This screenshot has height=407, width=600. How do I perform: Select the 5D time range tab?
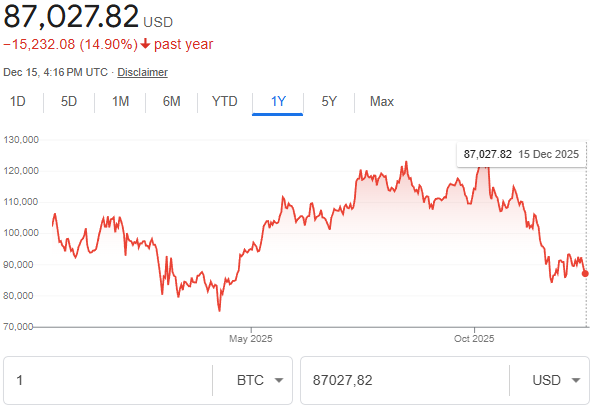click(69, 101)
